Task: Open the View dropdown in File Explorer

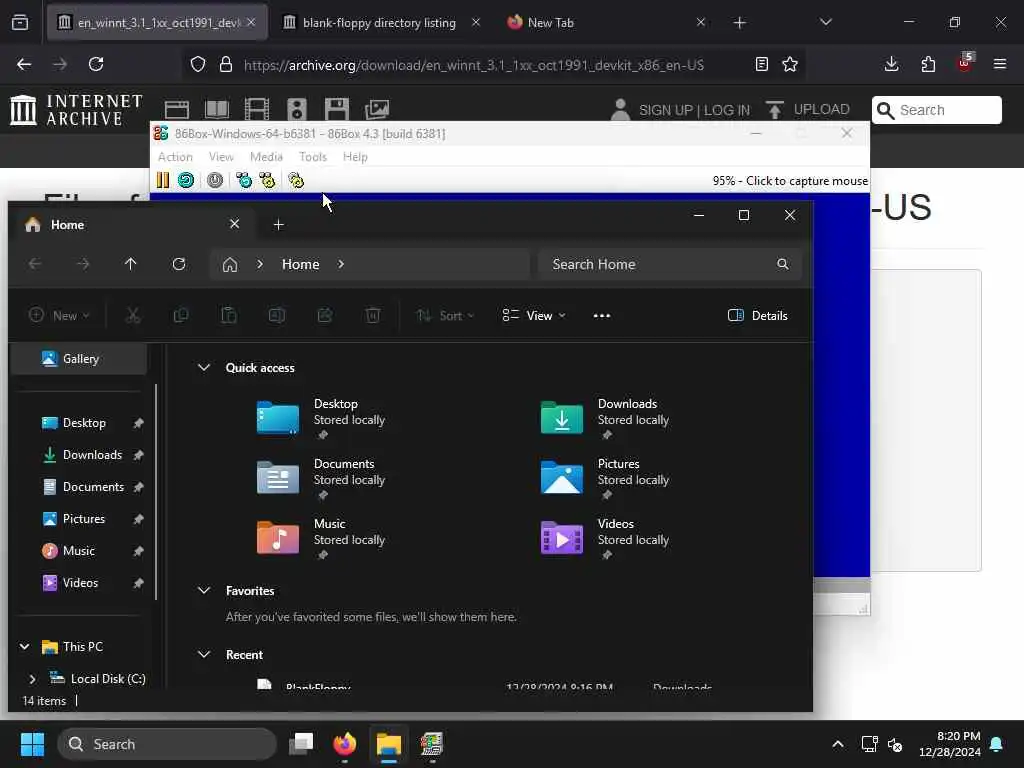Action: (x=534, y=315)
